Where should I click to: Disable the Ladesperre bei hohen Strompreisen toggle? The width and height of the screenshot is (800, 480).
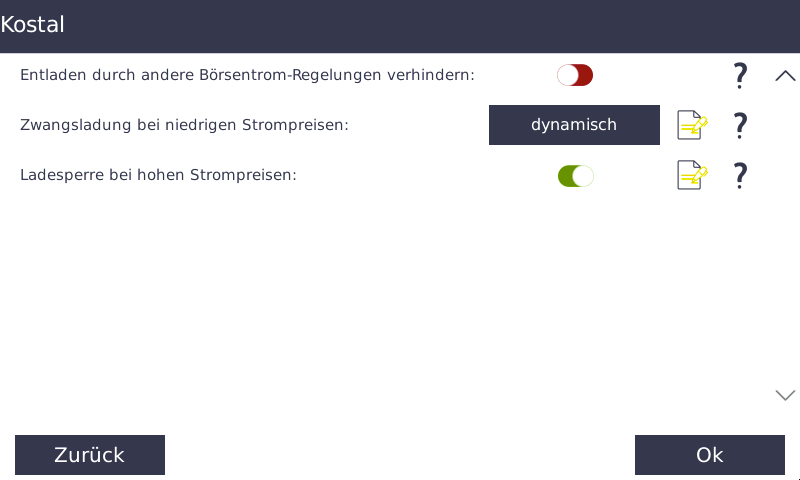(x=576, y=176)
